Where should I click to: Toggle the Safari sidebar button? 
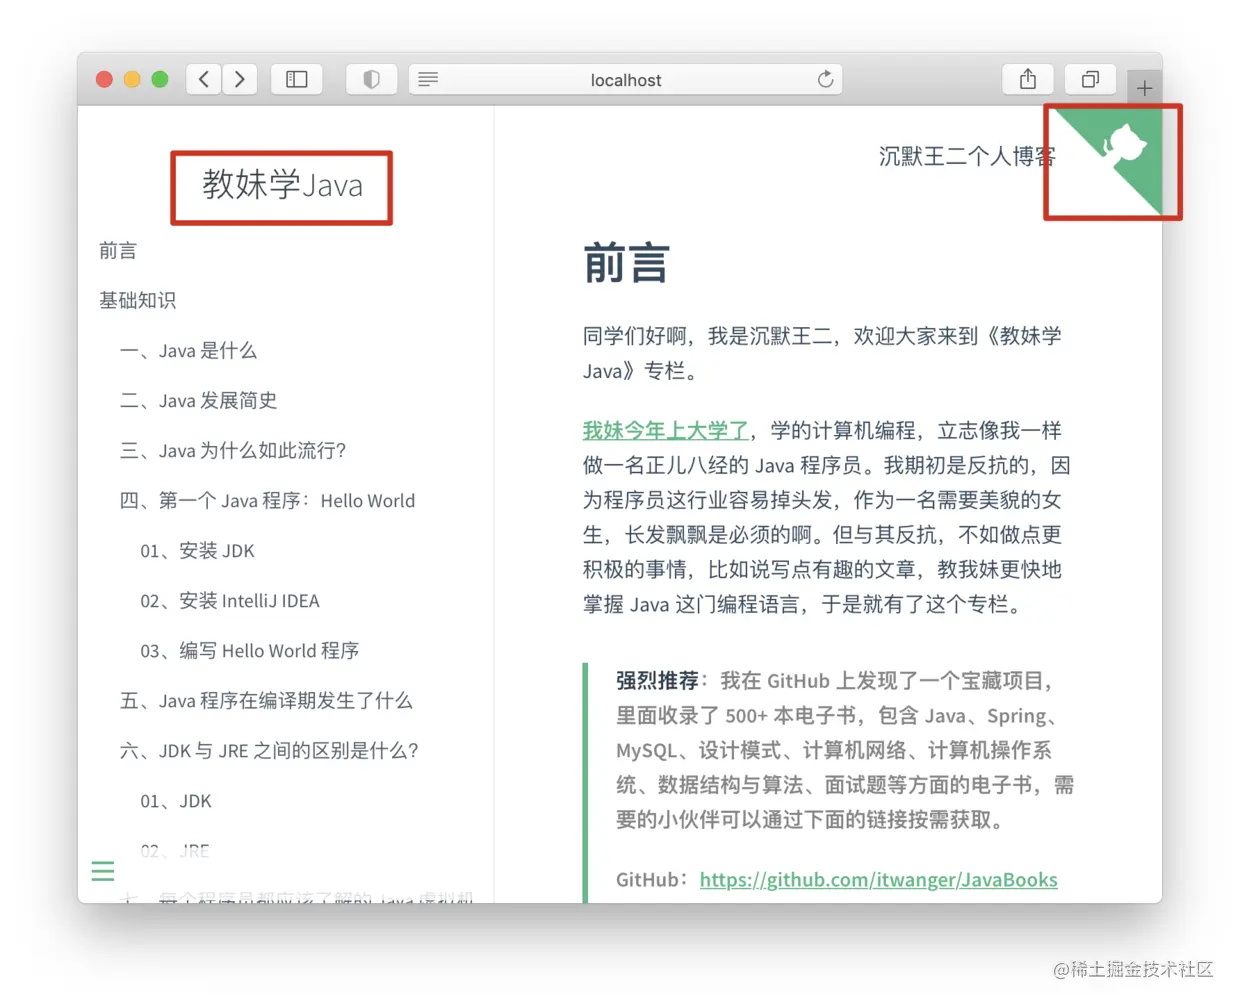coord(297,79)
